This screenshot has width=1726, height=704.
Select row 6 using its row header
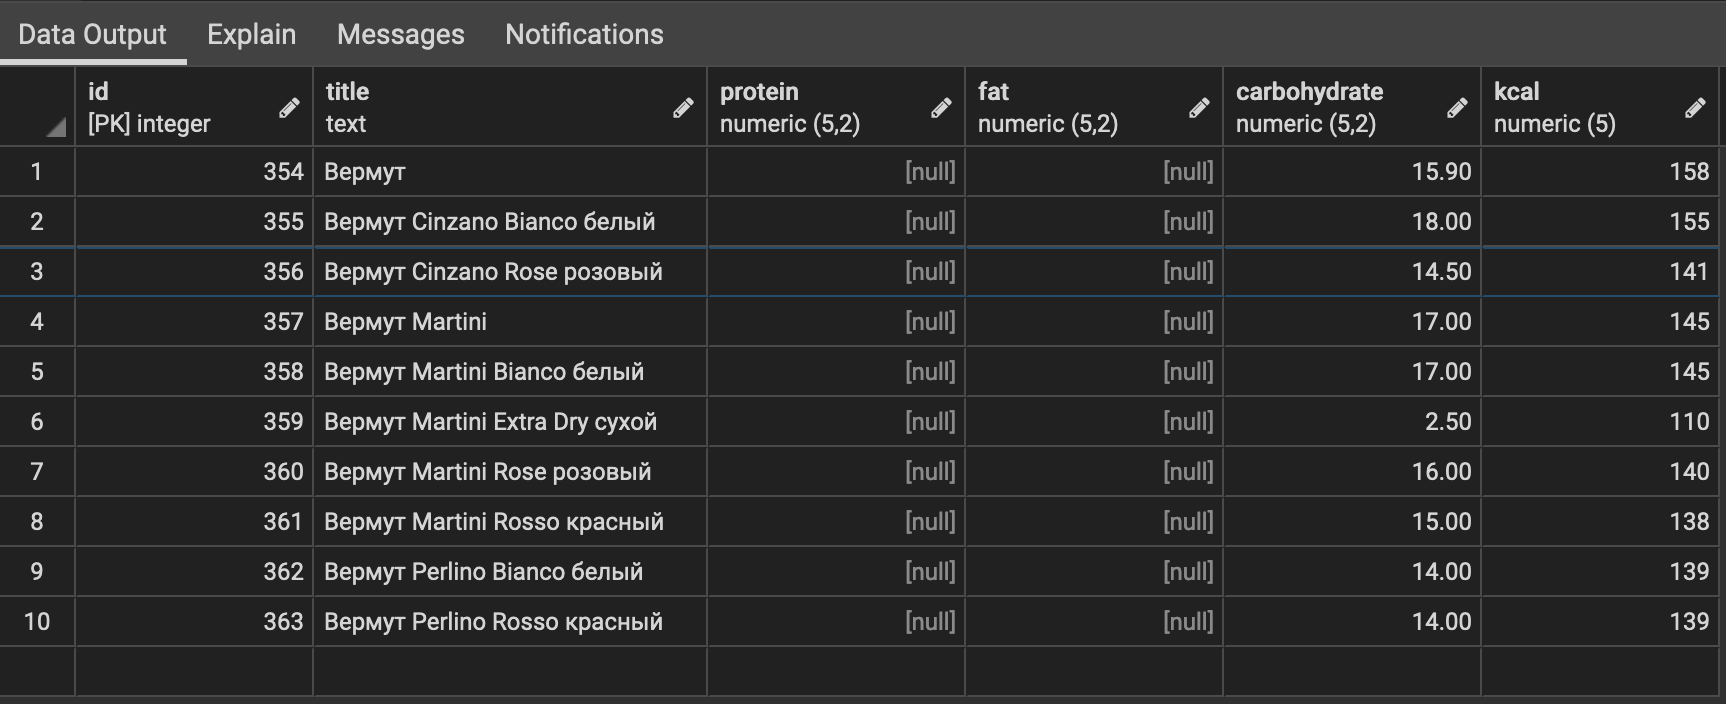coord(37,422)
